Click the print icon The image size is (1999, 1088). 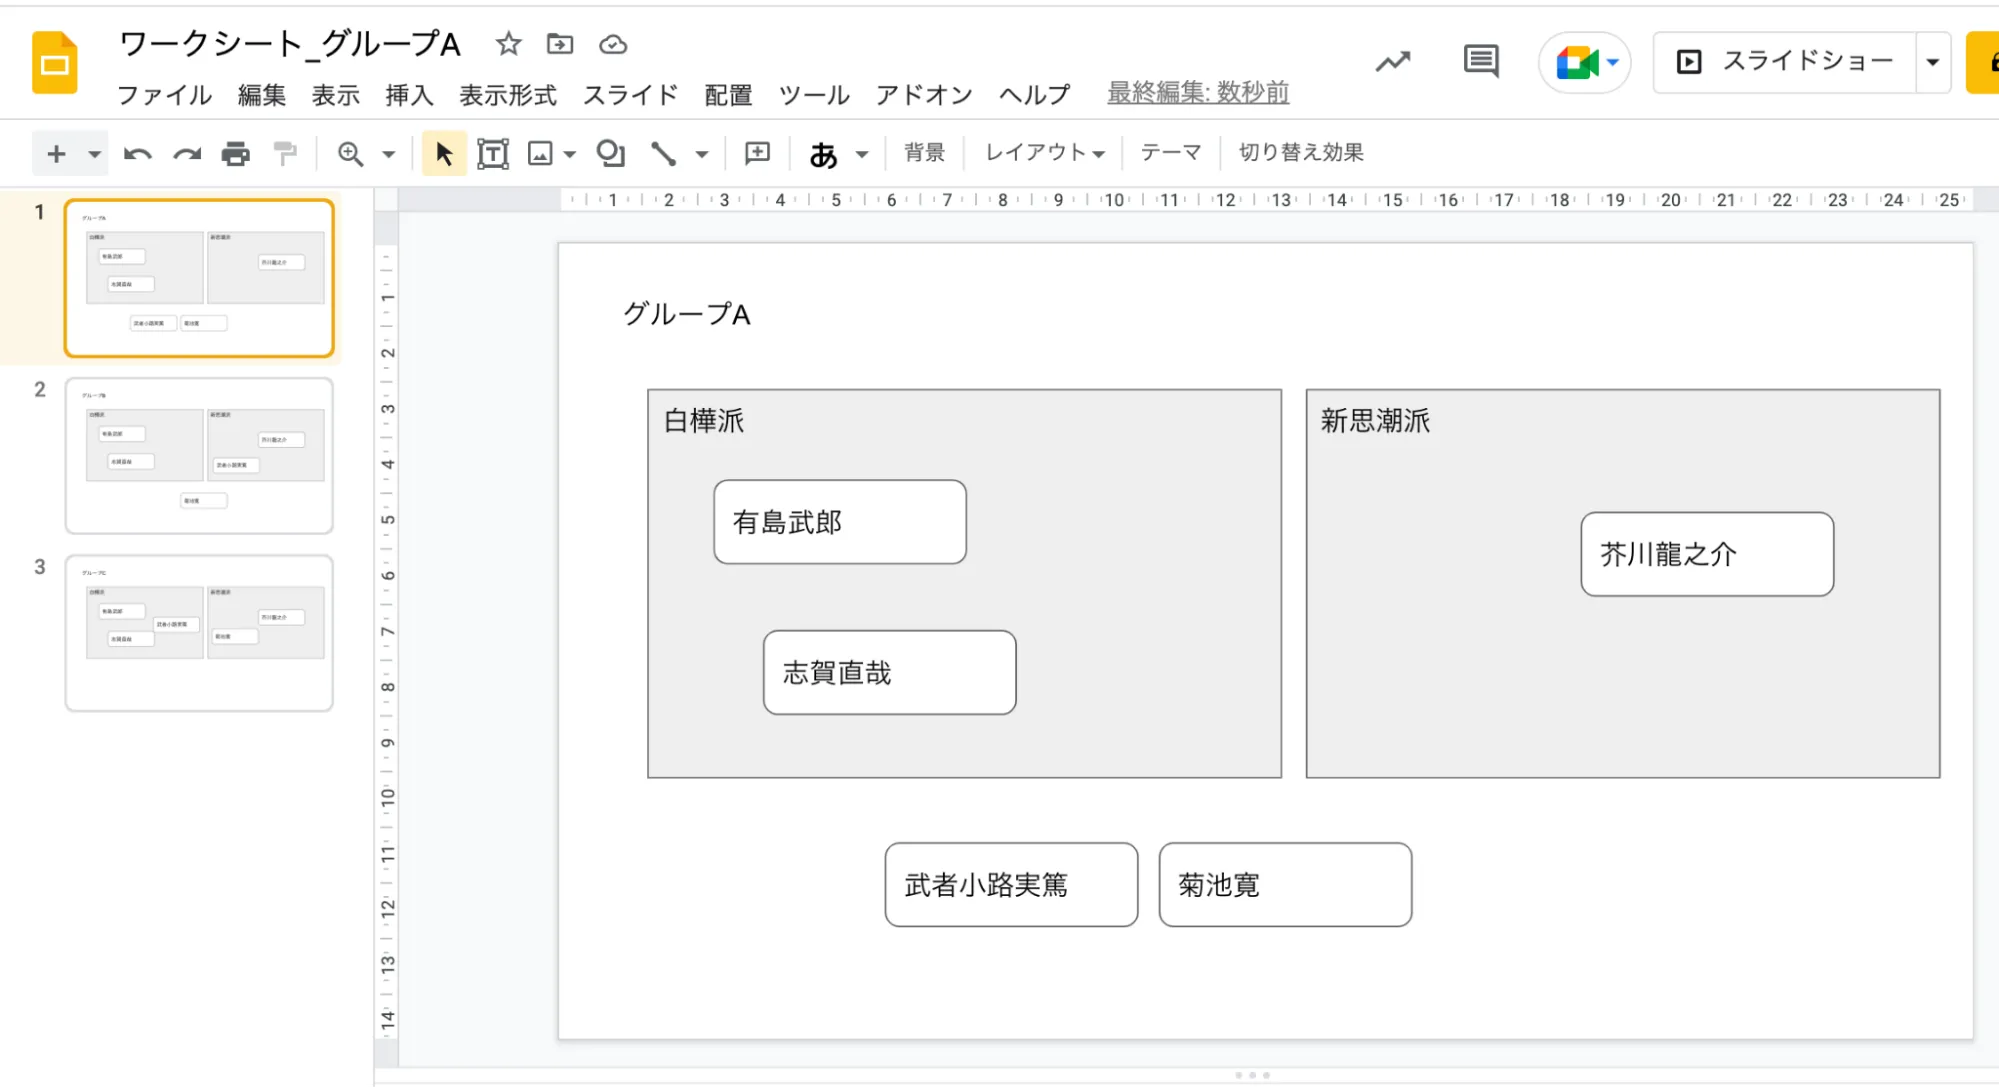[x=236, y=154]
